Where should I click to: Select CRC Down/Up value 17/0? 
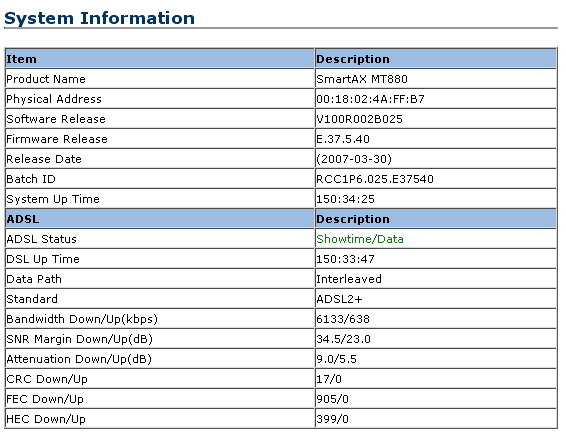click(x=329, y=379)
